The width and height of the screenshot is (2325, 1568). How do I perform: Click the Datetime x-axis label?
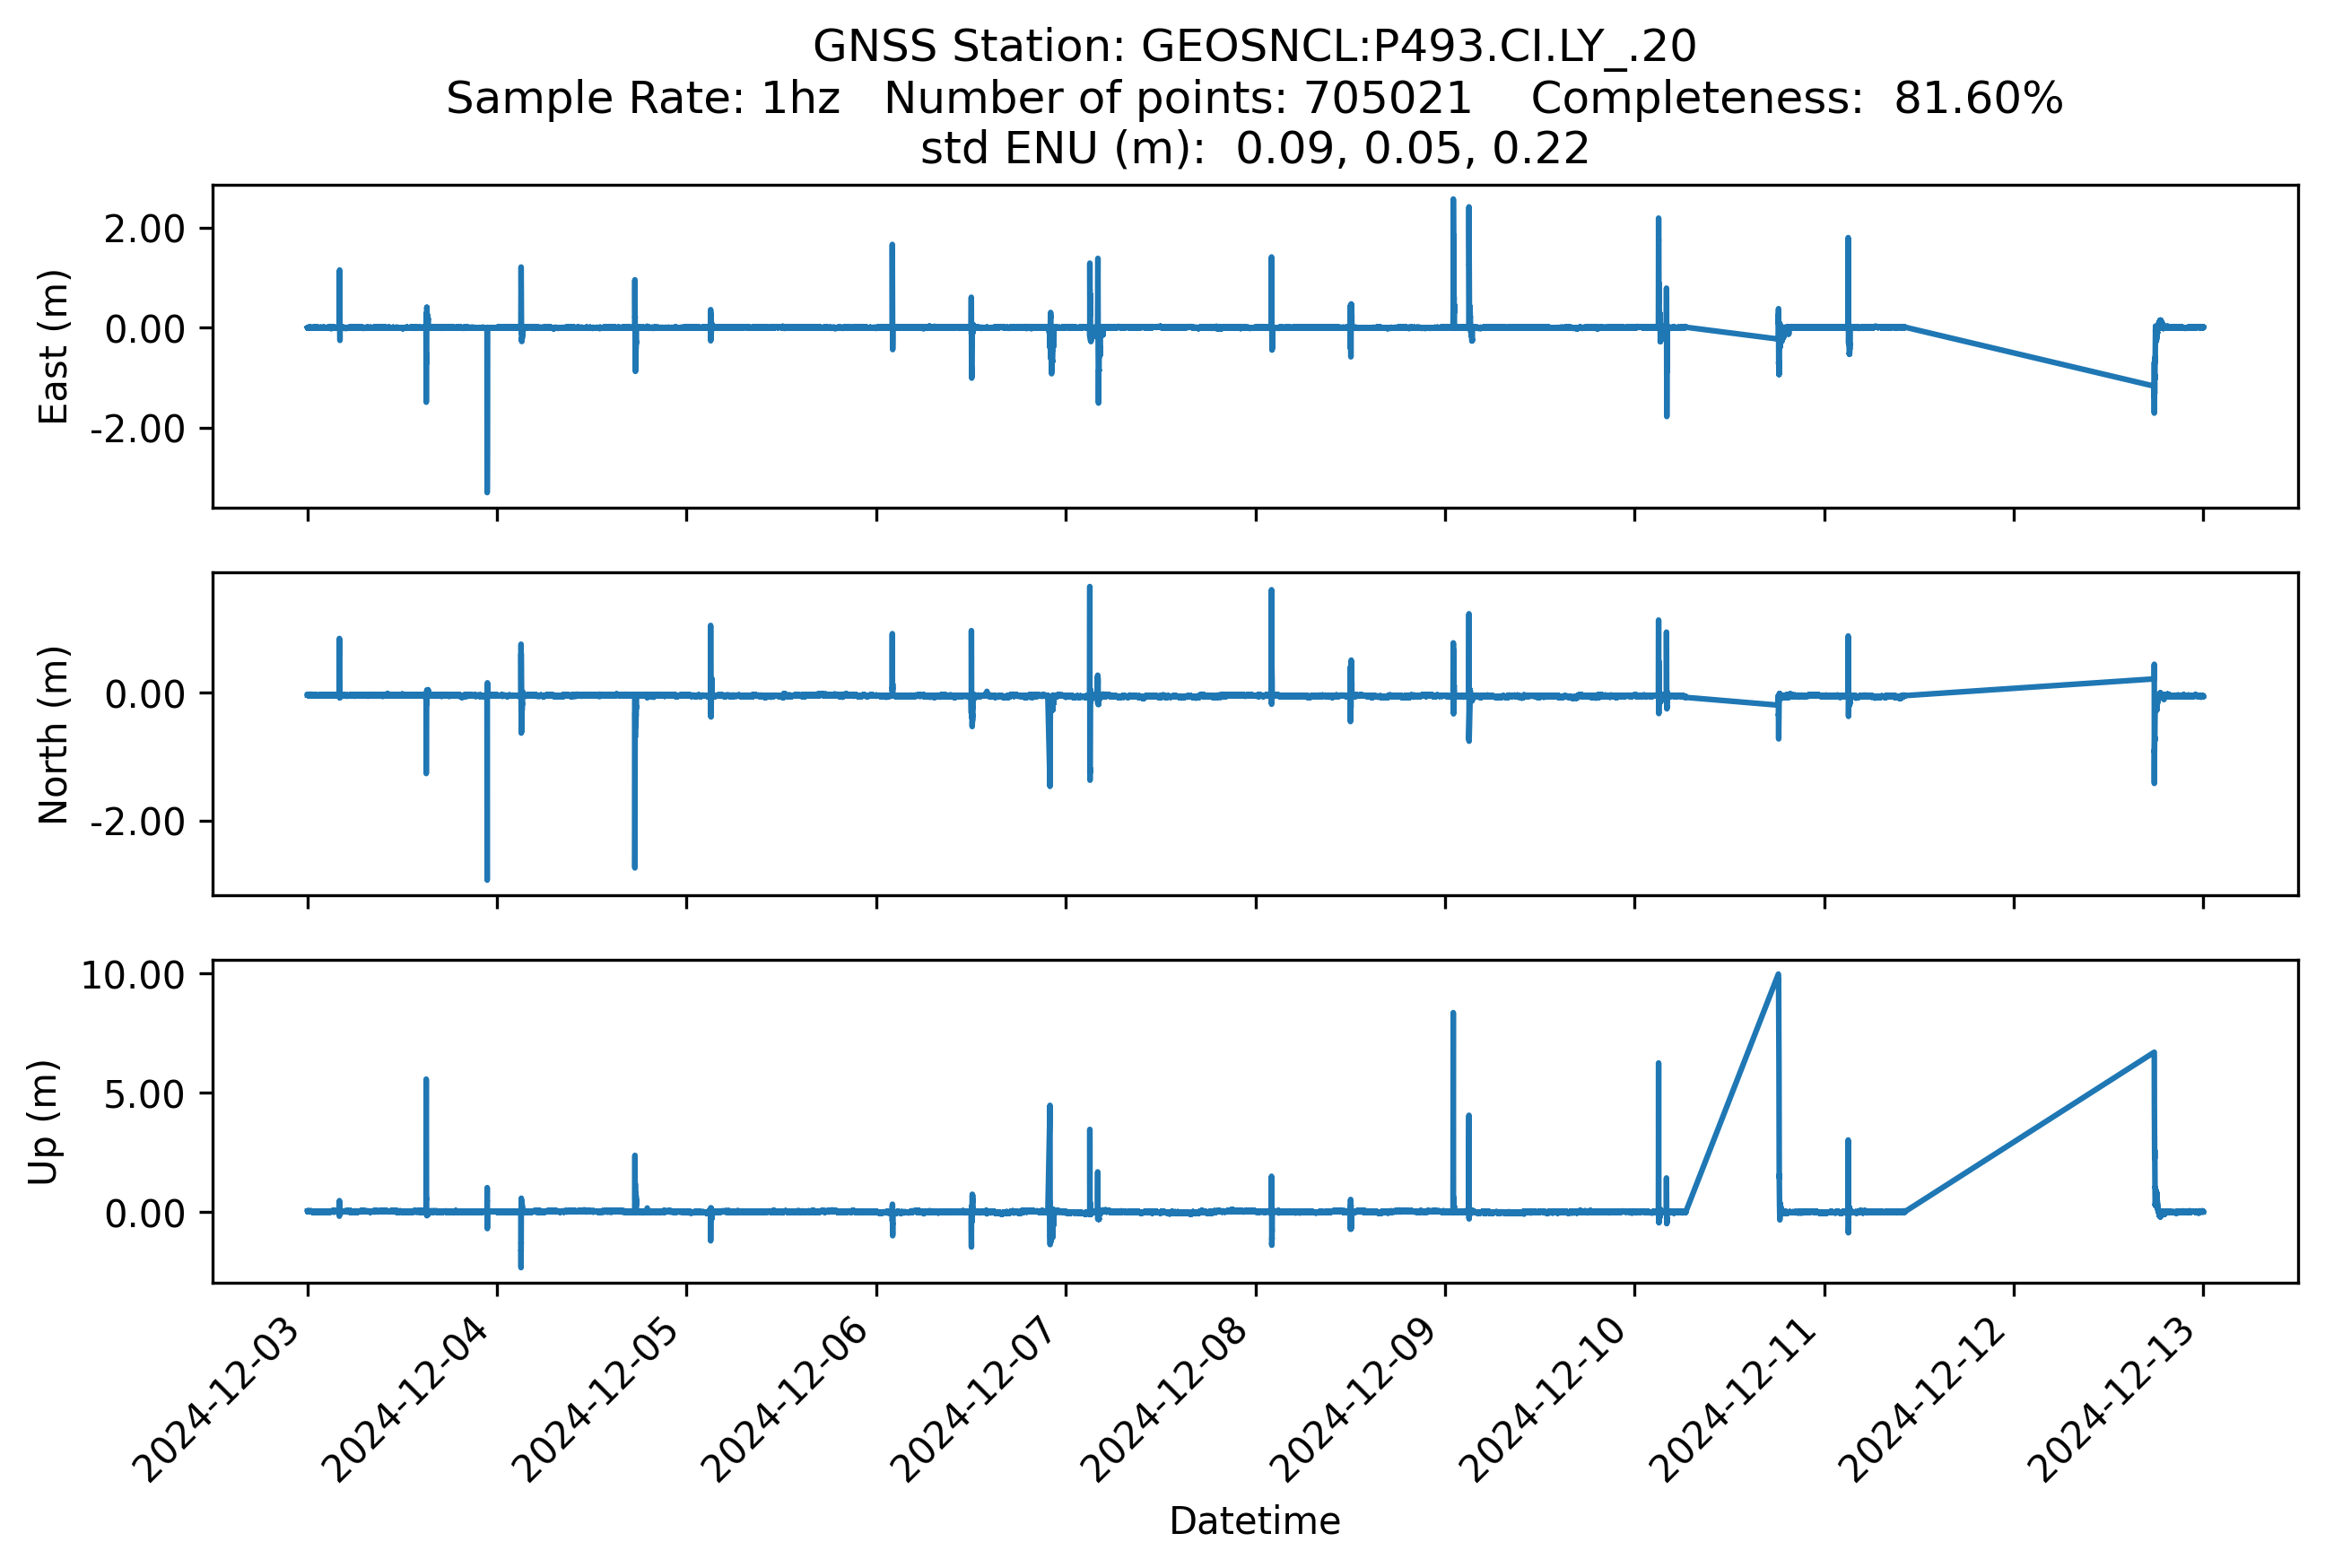tap(1254, 1521)
